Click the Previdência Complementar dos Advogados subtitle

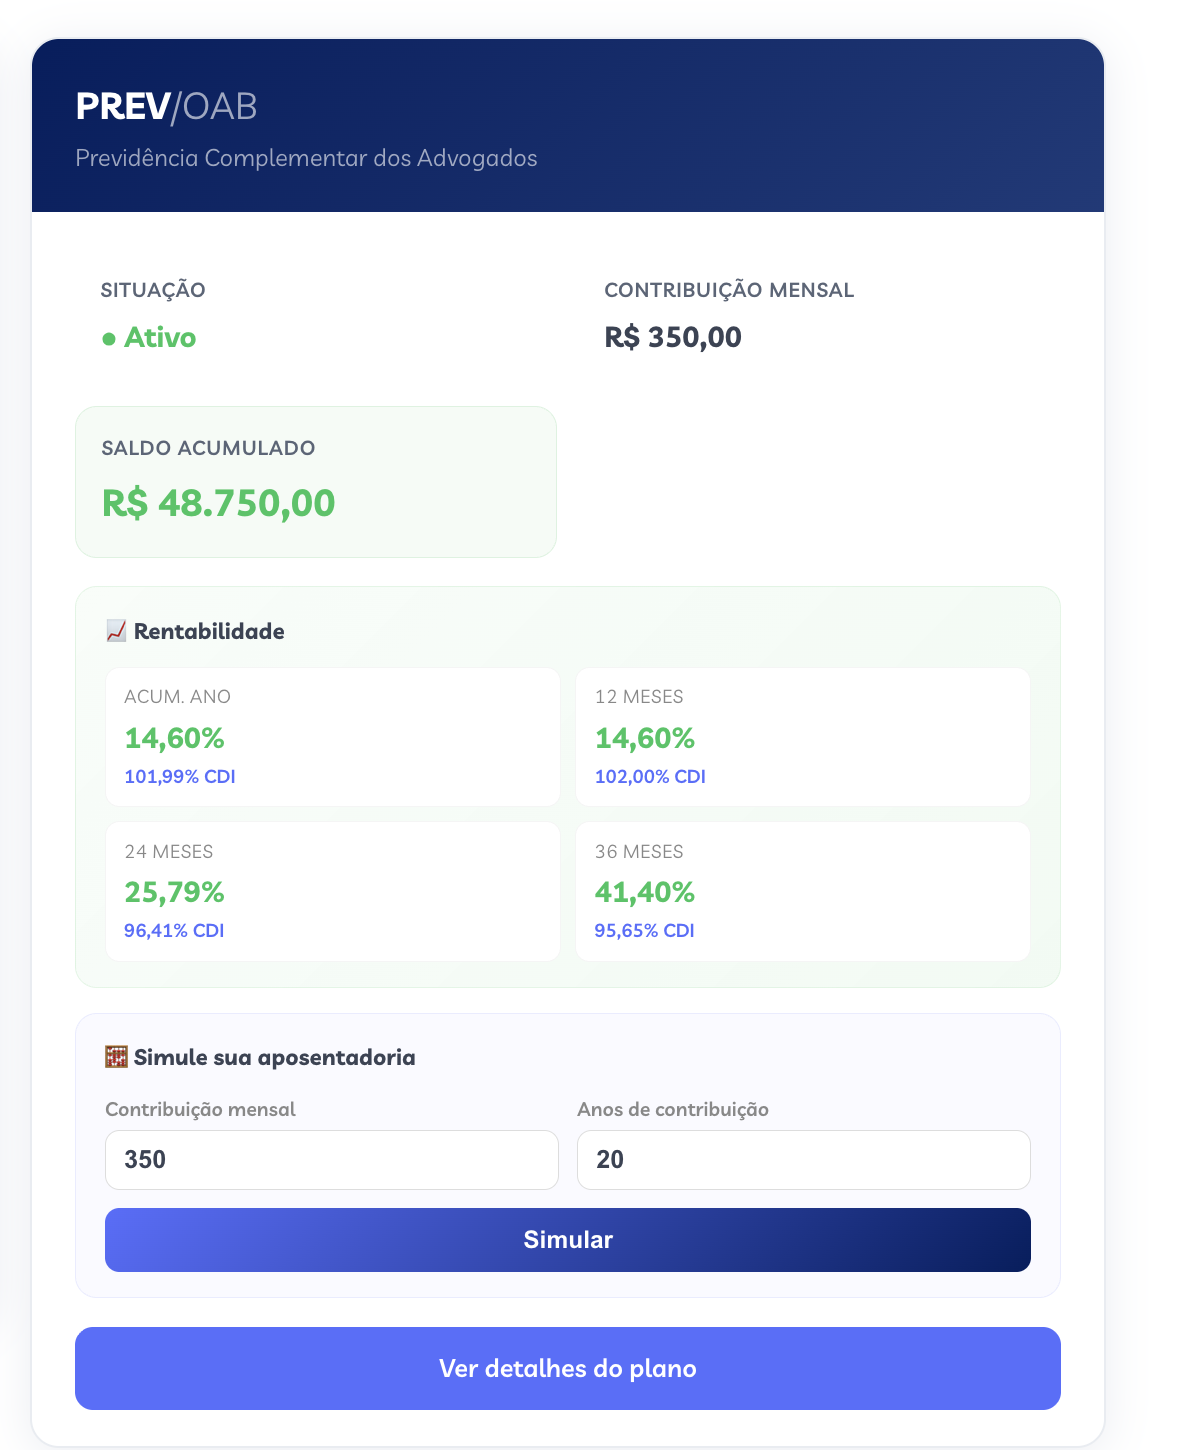click(x=306, y=158)
